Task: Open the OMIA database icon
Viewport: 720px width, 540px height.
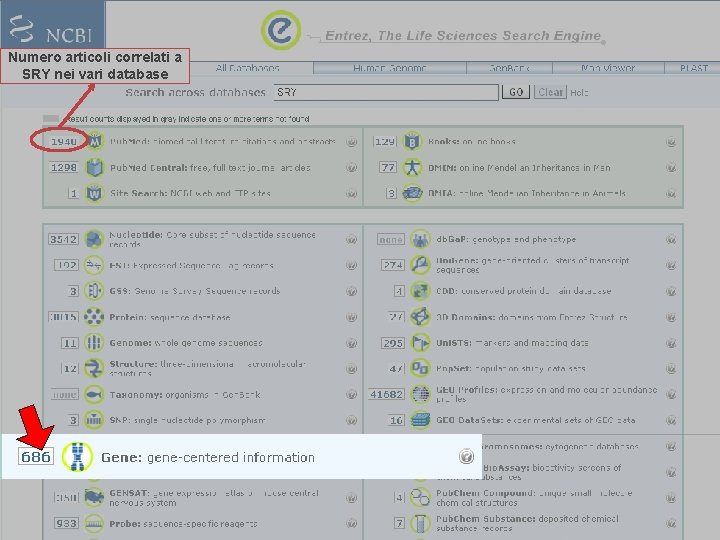Action: (412, 193)
